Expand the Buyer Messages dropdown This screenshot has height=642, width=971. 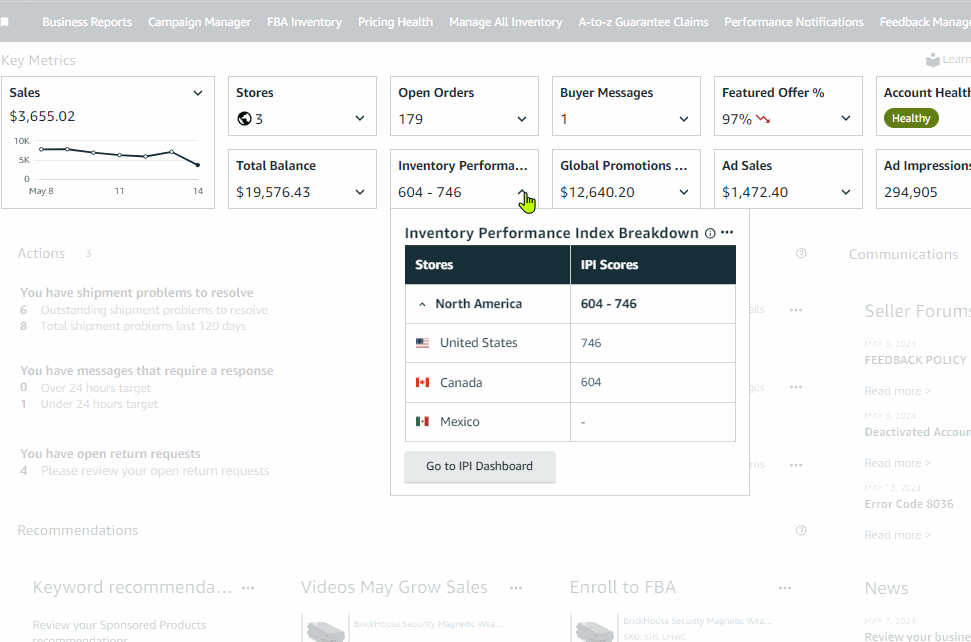tap(684, 119)
